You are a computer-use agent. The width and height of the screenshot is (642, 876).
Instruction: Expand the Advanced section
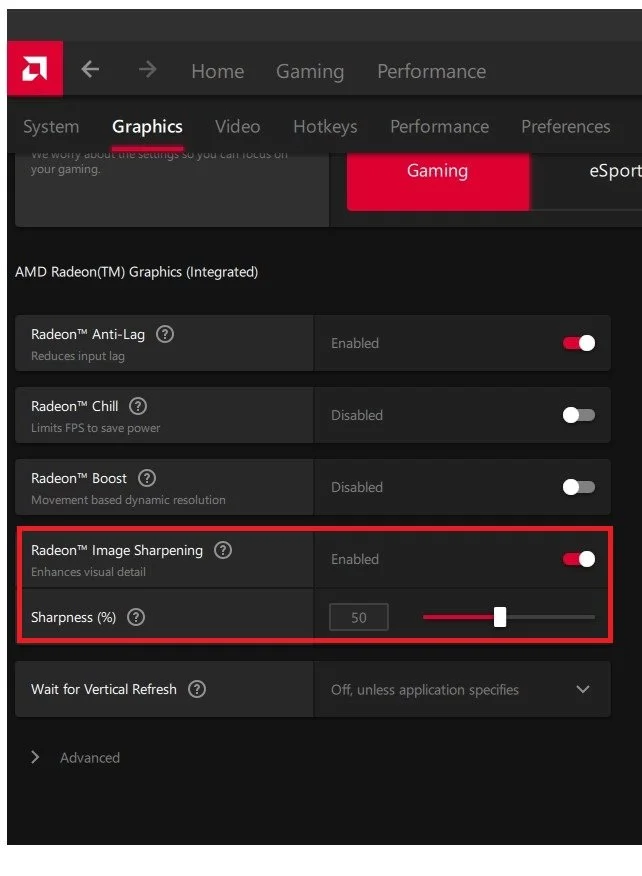pyautogui.click(x=35, y=758)
